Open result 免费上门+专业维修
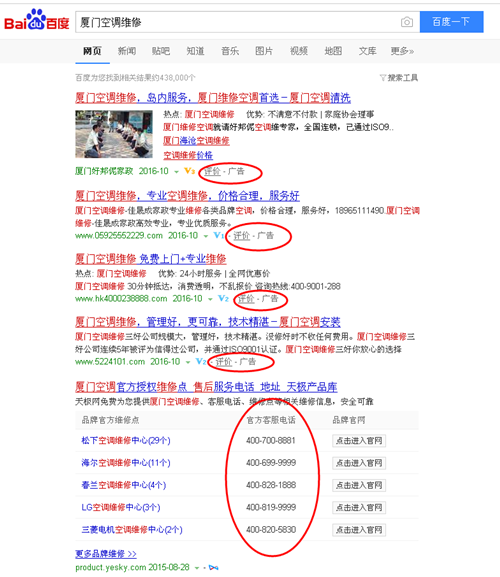500x577 pixels. [x=150, y=259]
